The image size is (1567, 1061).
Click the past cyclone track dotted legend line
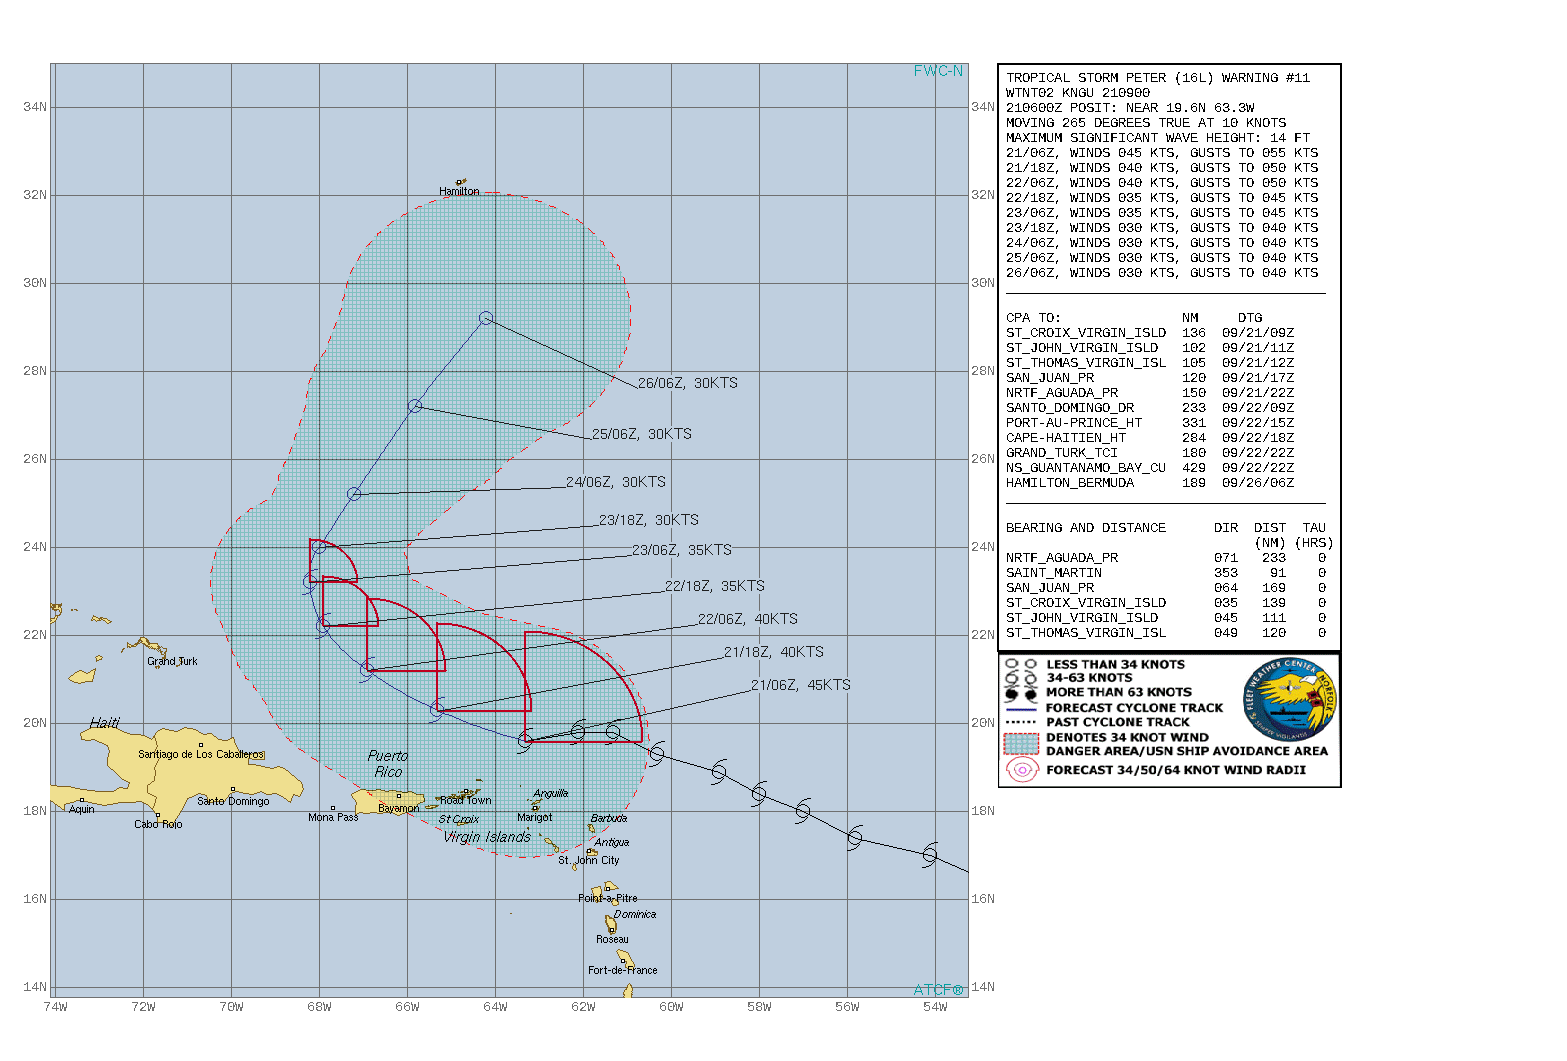click(x=1021, y=722)
